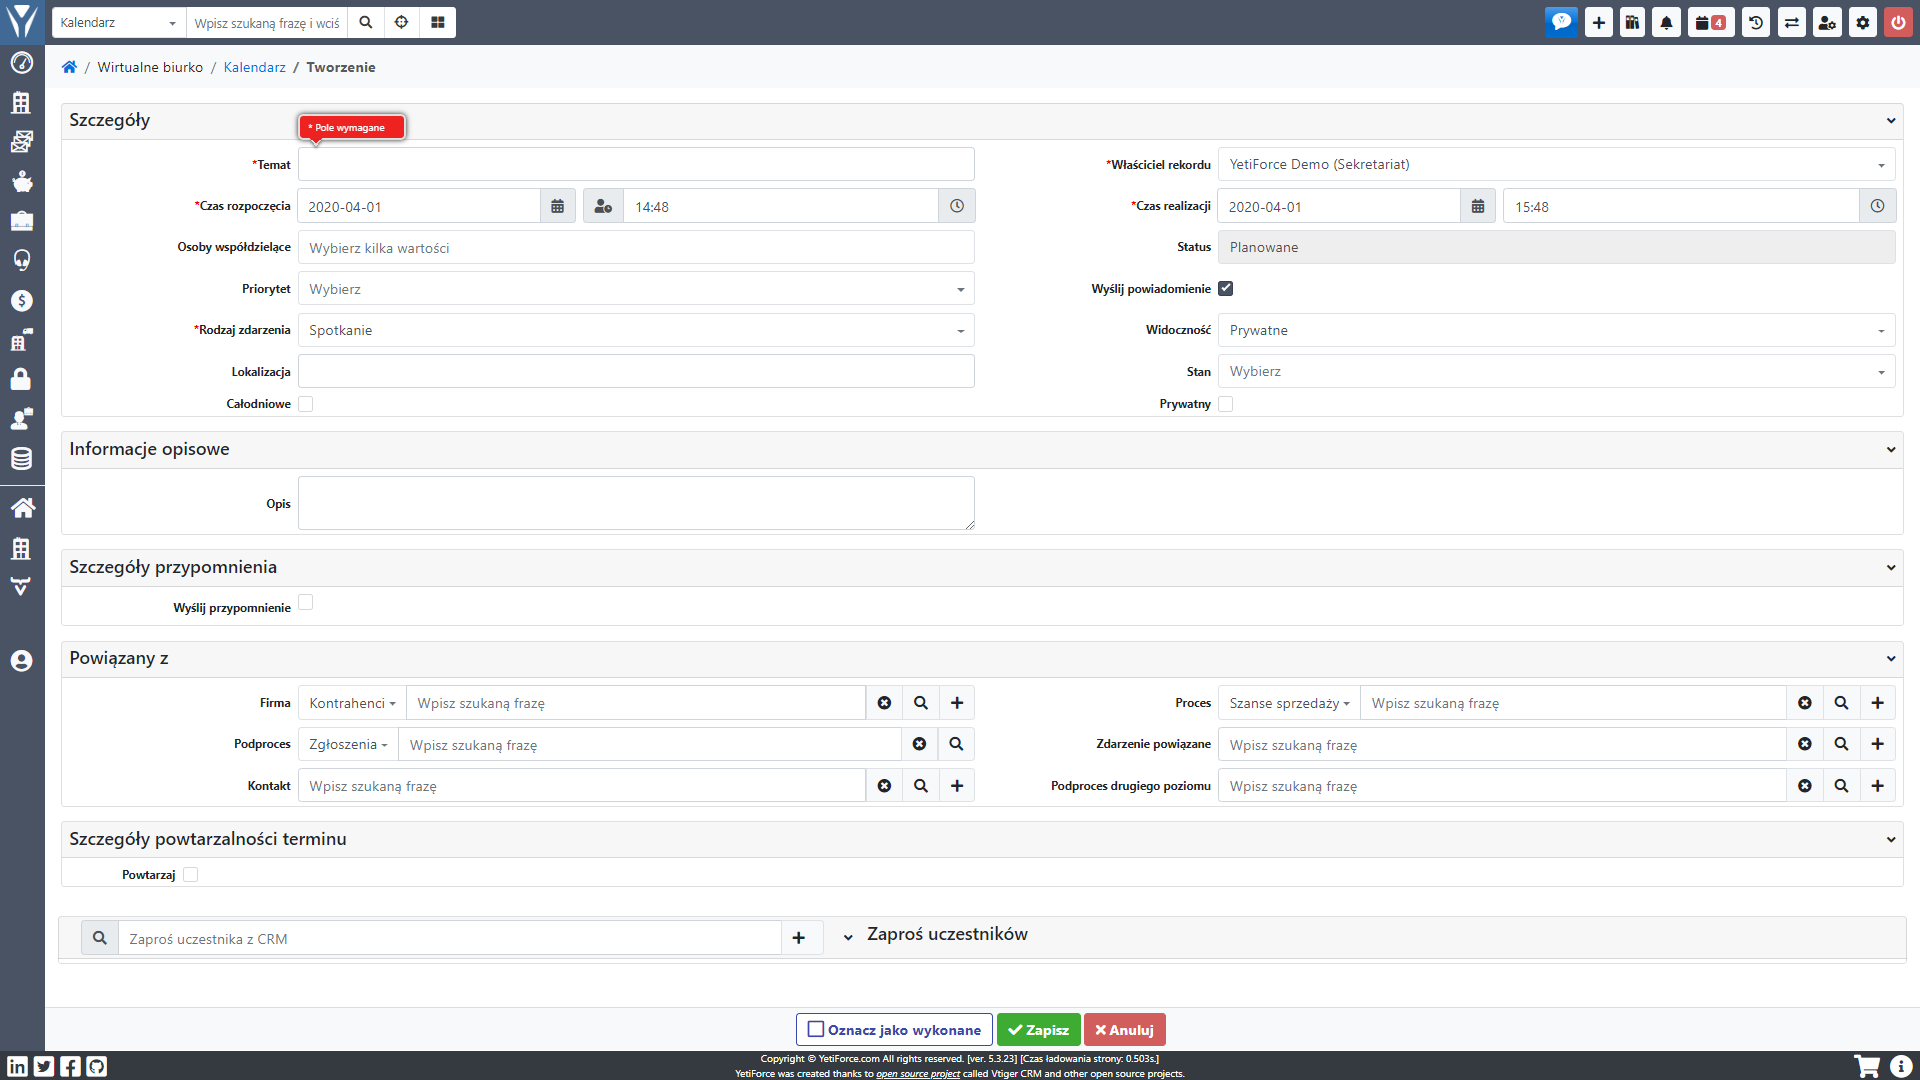
Task: Open advanced search crosshair icon
Action: 402,22
